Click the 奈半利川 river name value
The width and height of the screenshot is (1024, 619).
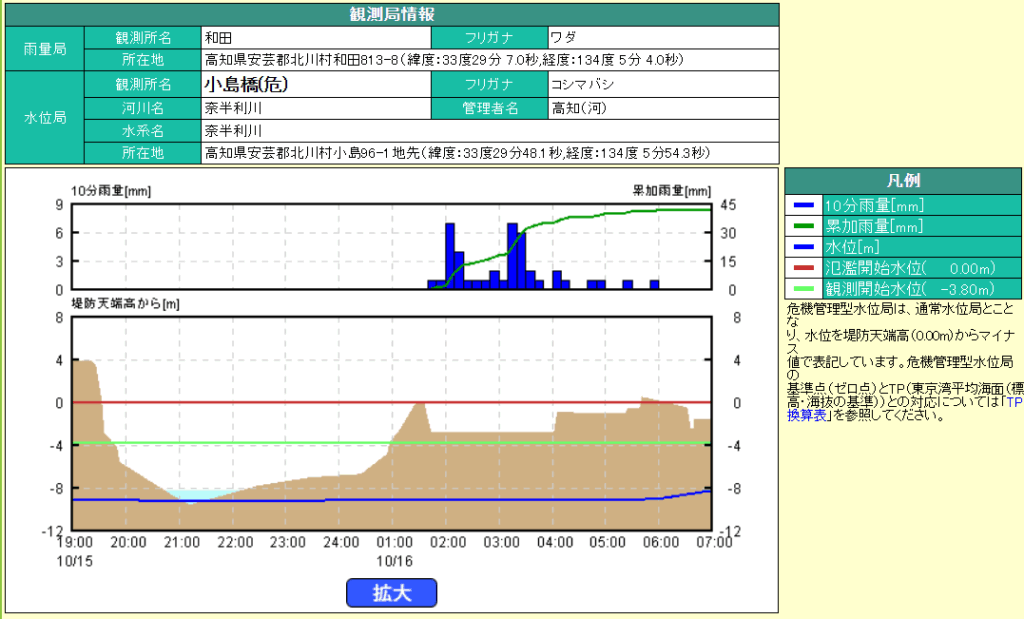click(316, 108)
